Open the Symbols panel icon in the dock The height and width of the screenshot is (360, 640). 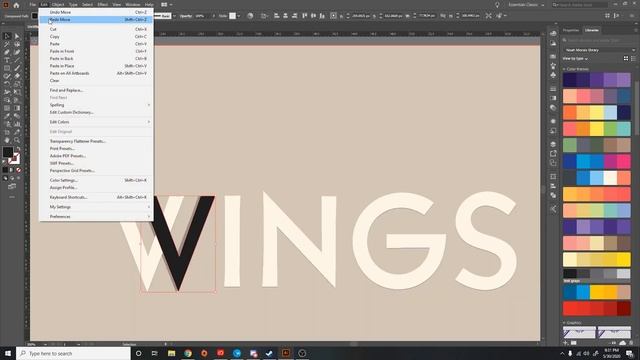(553, 76)
